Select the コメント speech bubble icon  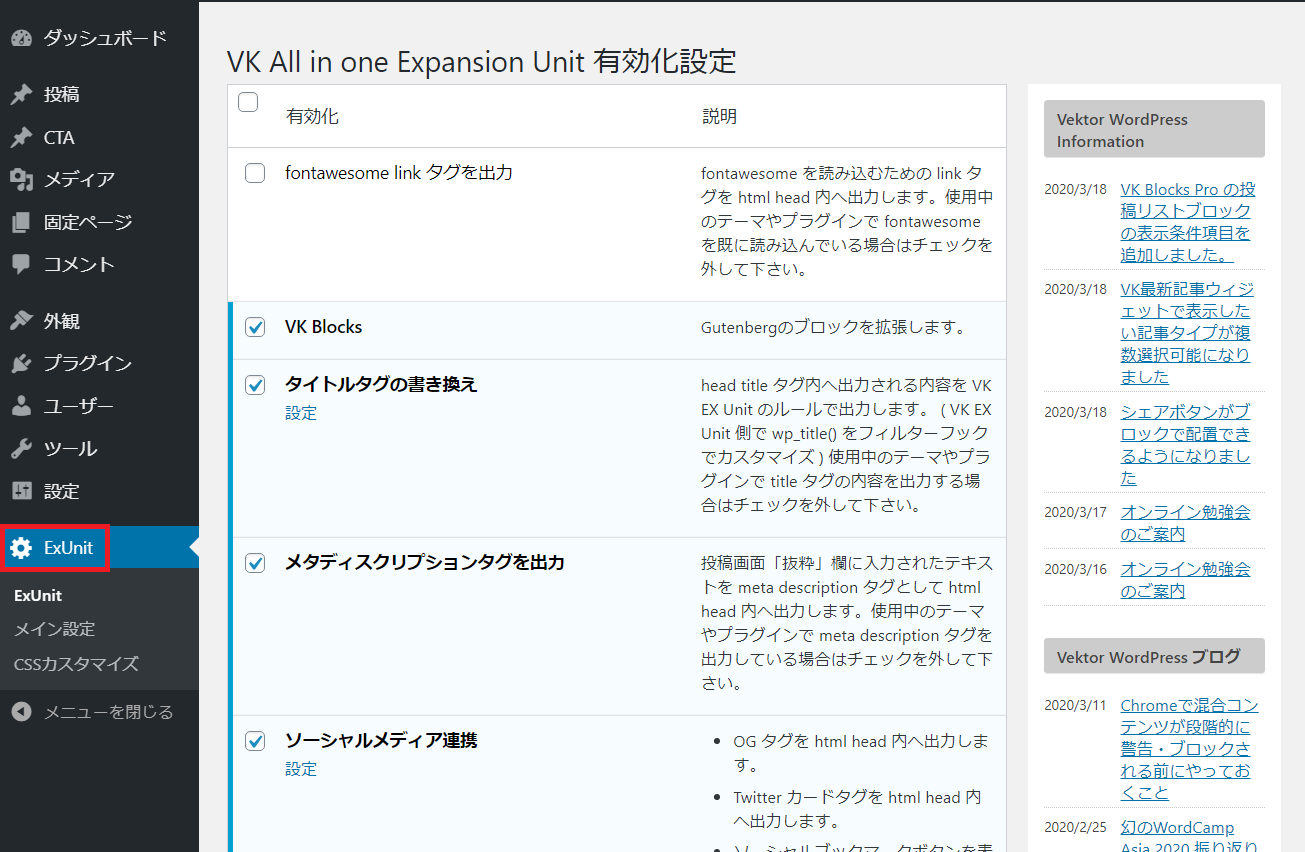(22, 264)
